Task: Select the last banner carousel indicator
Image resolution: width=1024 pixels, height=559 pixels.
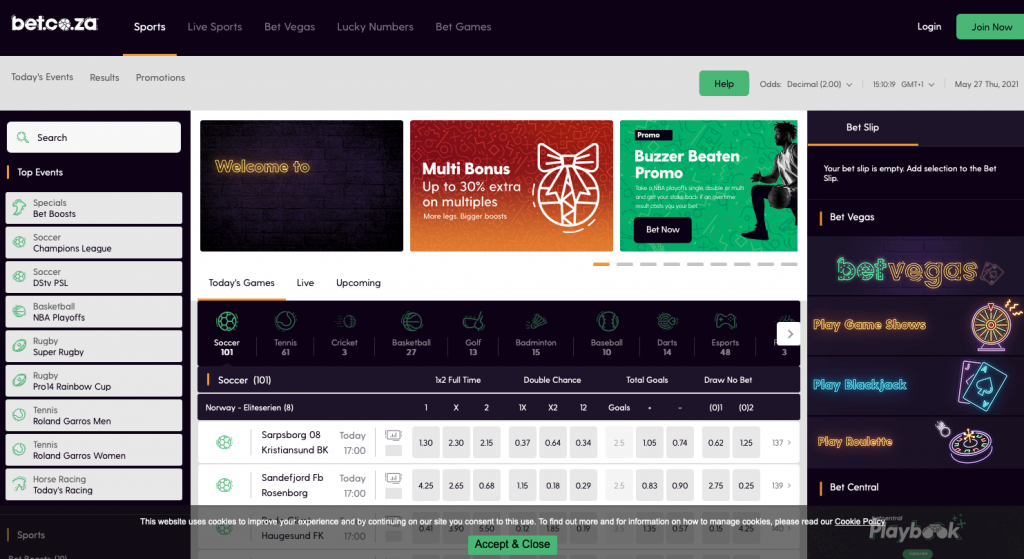Action: (x=789, y=264)
